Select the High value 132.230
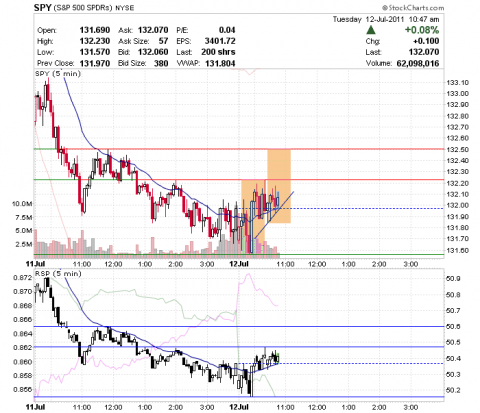The image size is (480, 413). point(95,41)
